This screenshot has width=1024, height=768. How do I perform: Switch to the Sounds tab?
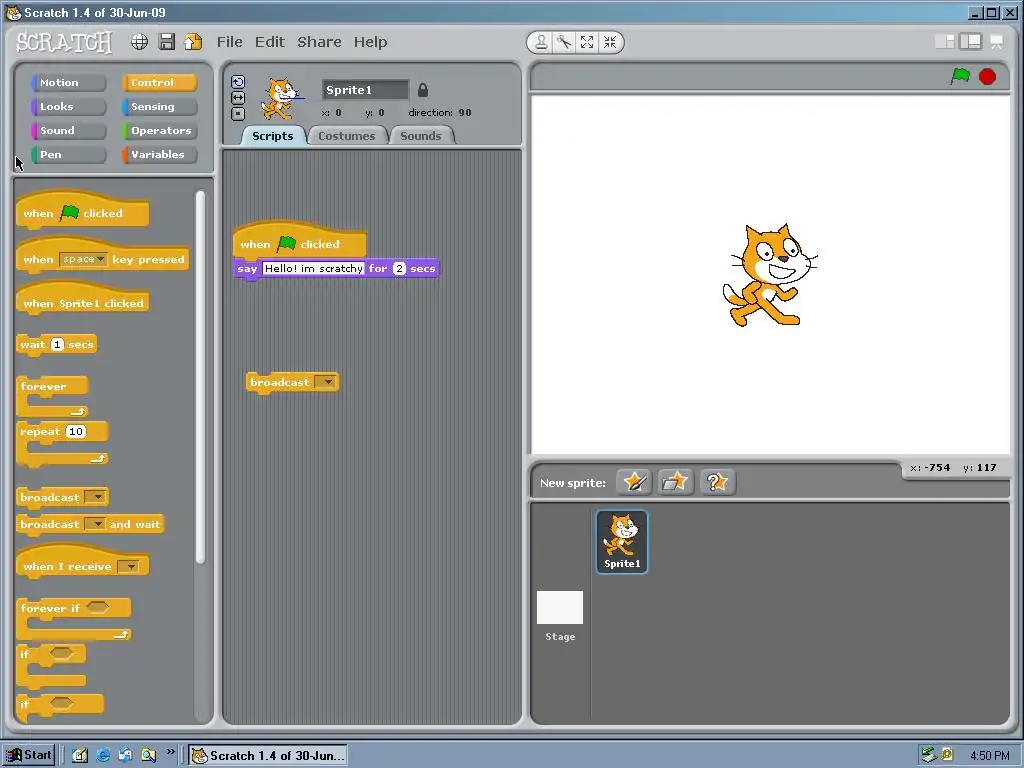tap(421, 136)
